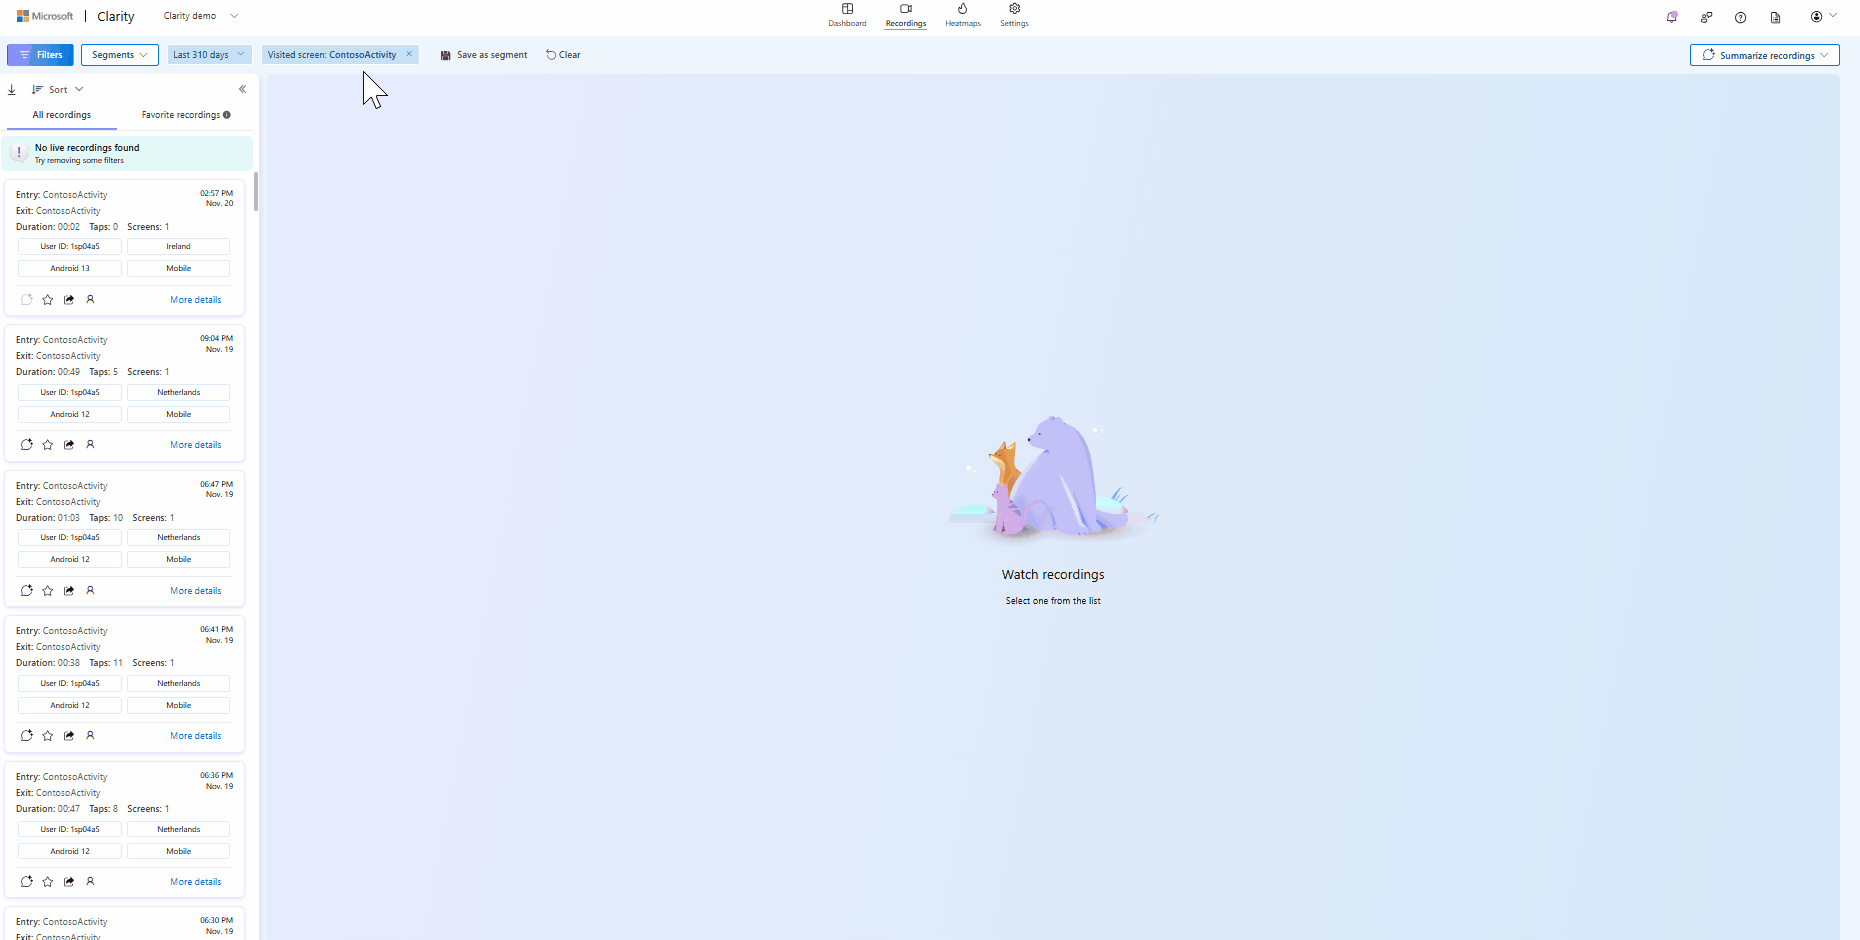Image resolution: width=1860 pixels, height=940 pixels.
Task: Click Netherlands tag on 09:04 PM recording
Action: 179,392
